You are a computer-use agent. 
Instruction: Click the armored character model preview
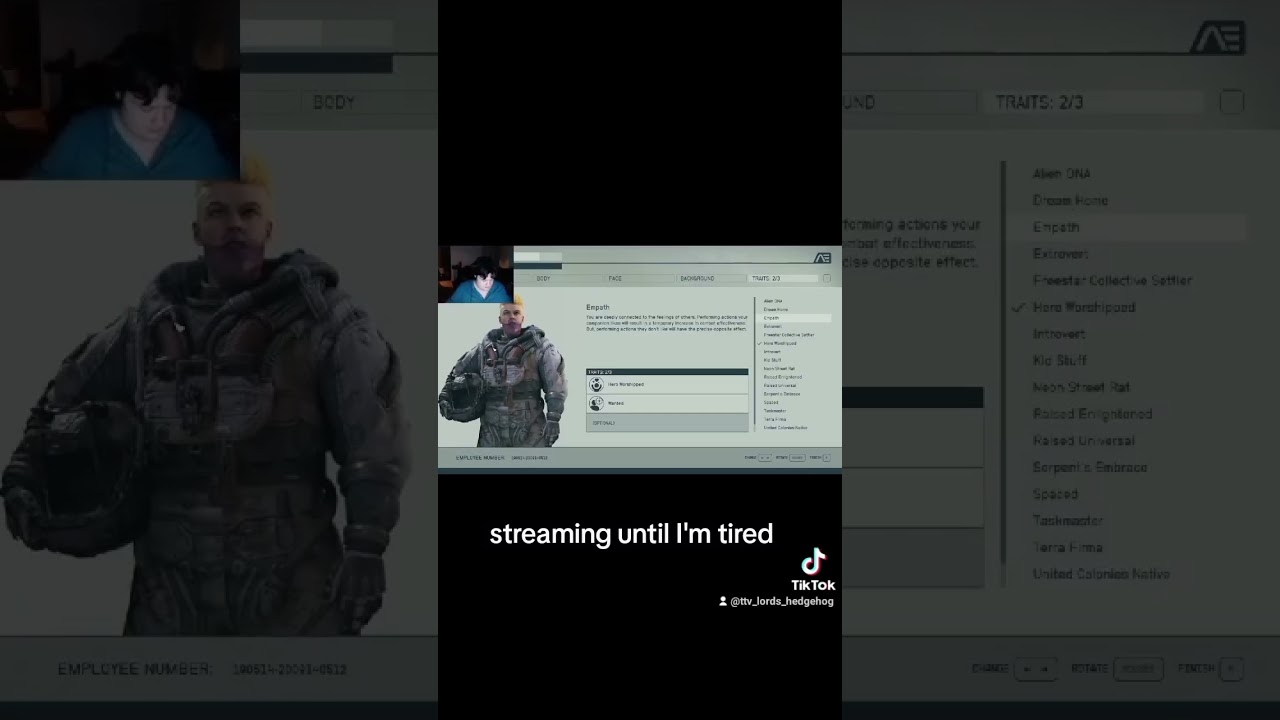(x=502, y=372)
